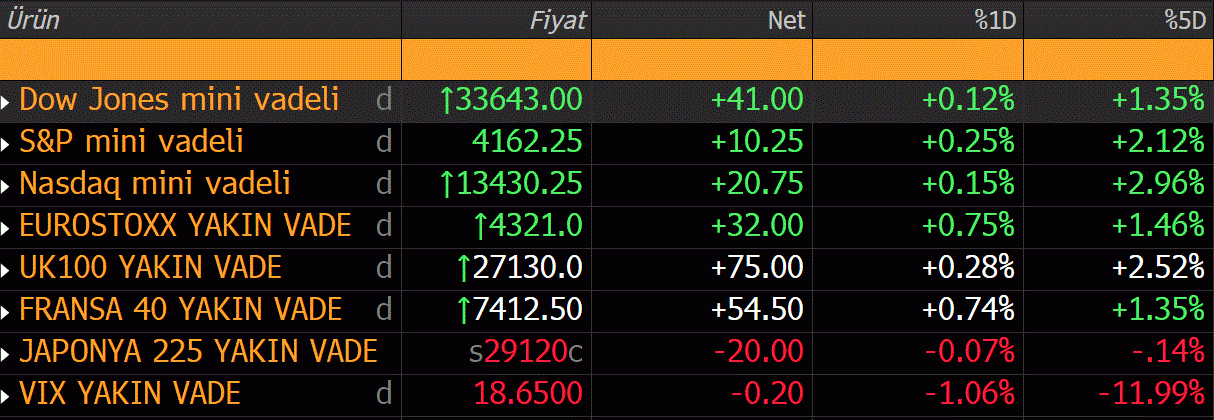Click the delayed 'd' indicator for Nasdaq mini vadeli
The height and width of the screenshot is (420, 1214).
pyautogui.click(x=383, y=184)
